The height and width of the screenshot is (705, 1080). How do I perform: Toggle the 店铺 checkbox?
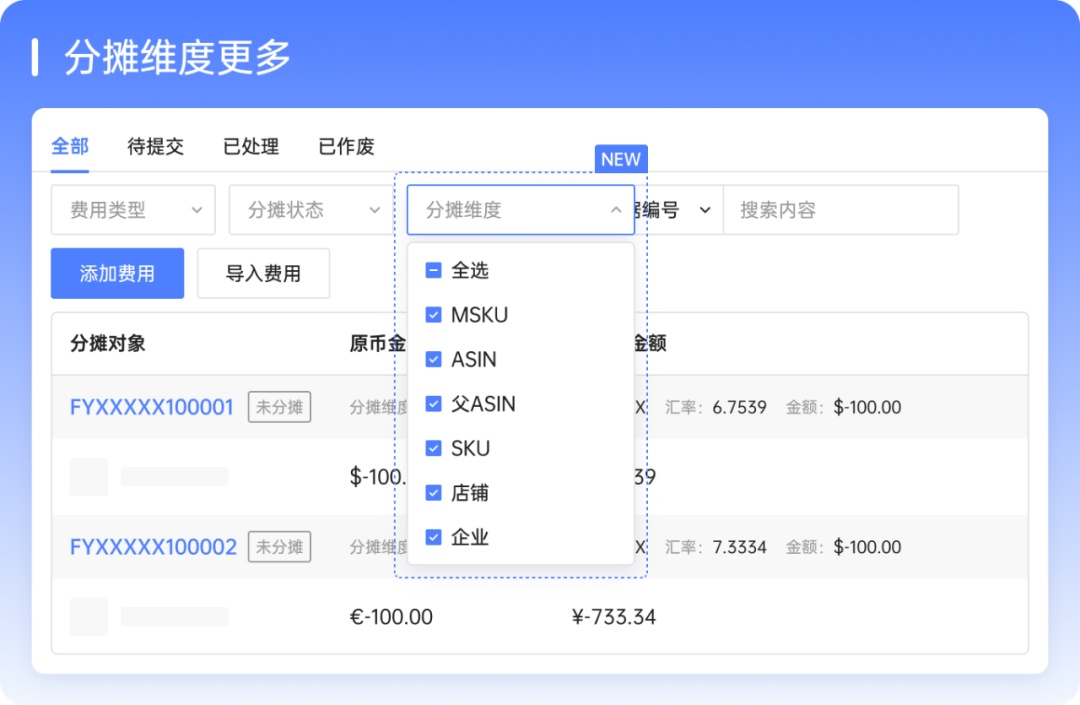coord(434,493)
